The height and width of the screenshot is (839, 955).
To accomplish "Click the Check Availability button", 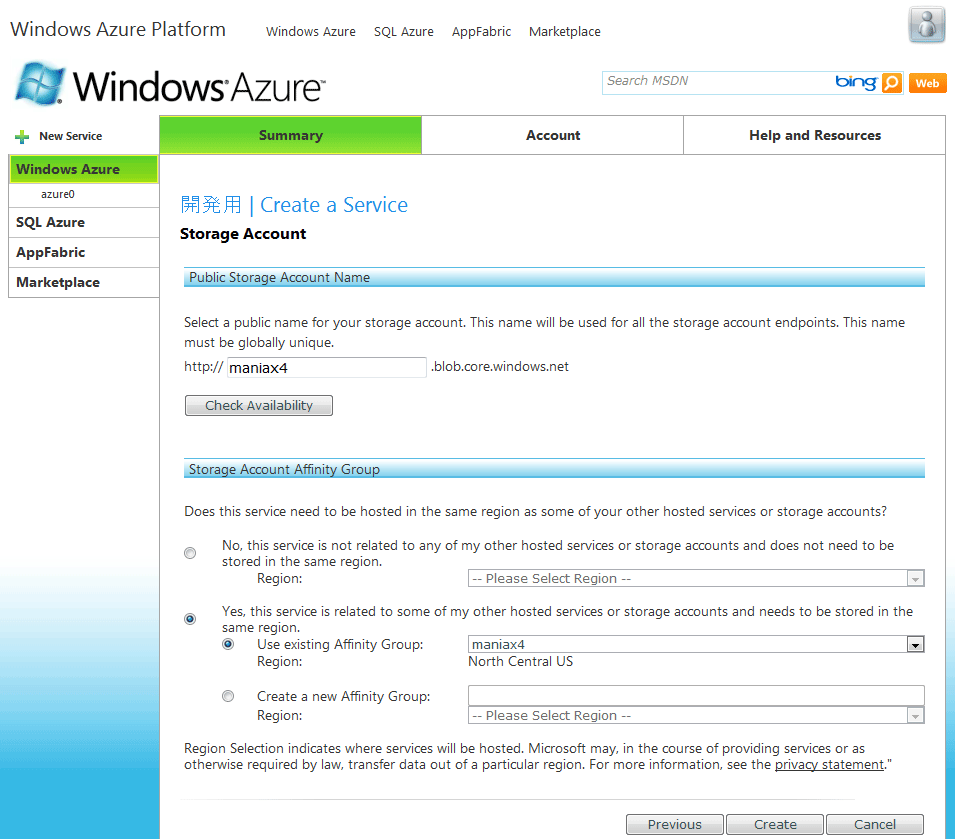I will pyautogui.click(x=259, y=405).
